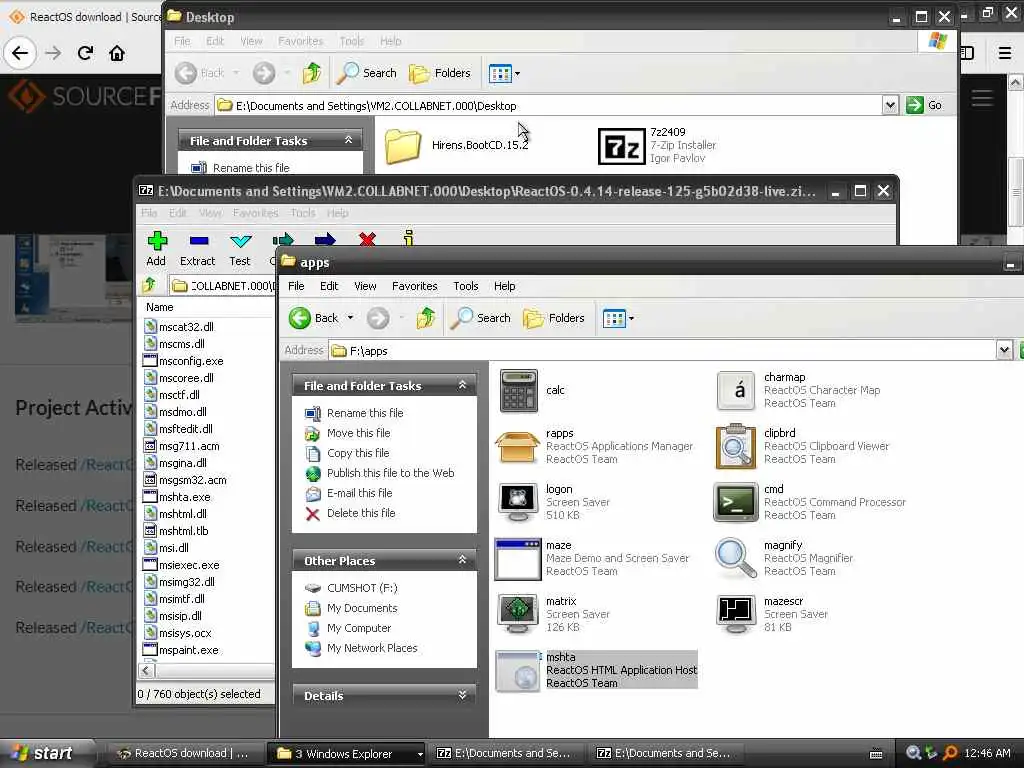Click the 7-Zip up-folder icon
This screenshot has width=1024, height=768.
coord(150,285)
